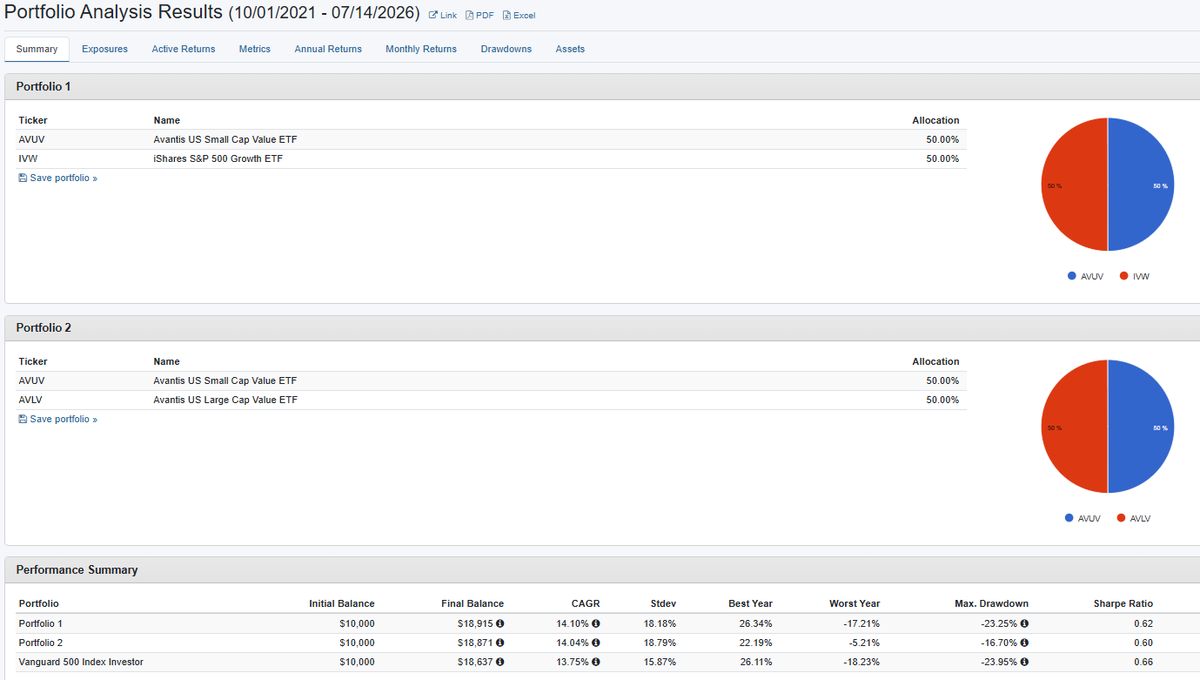This screenshot has height=680, width=1200.
Task: Open the Active Returns tab
Action: click(183, 49)
